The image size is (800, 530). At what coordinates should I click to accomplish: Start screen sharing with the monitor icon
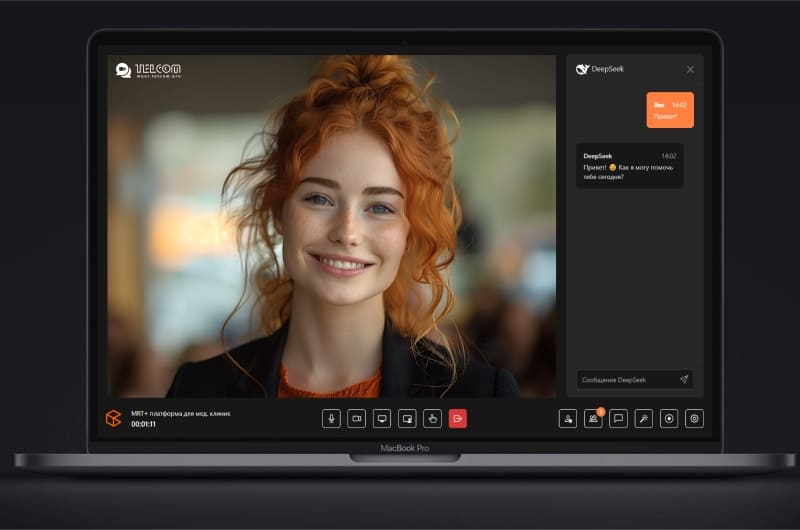381,419
